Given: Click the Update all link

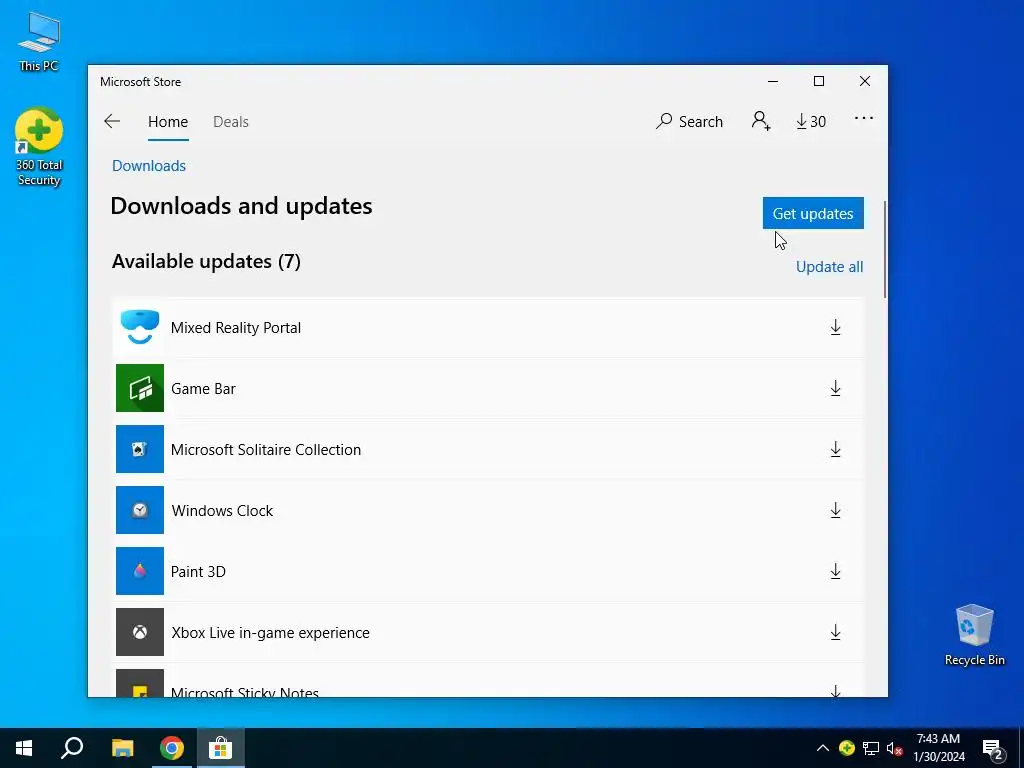Looking at the screenshot, I should [829, 266].
